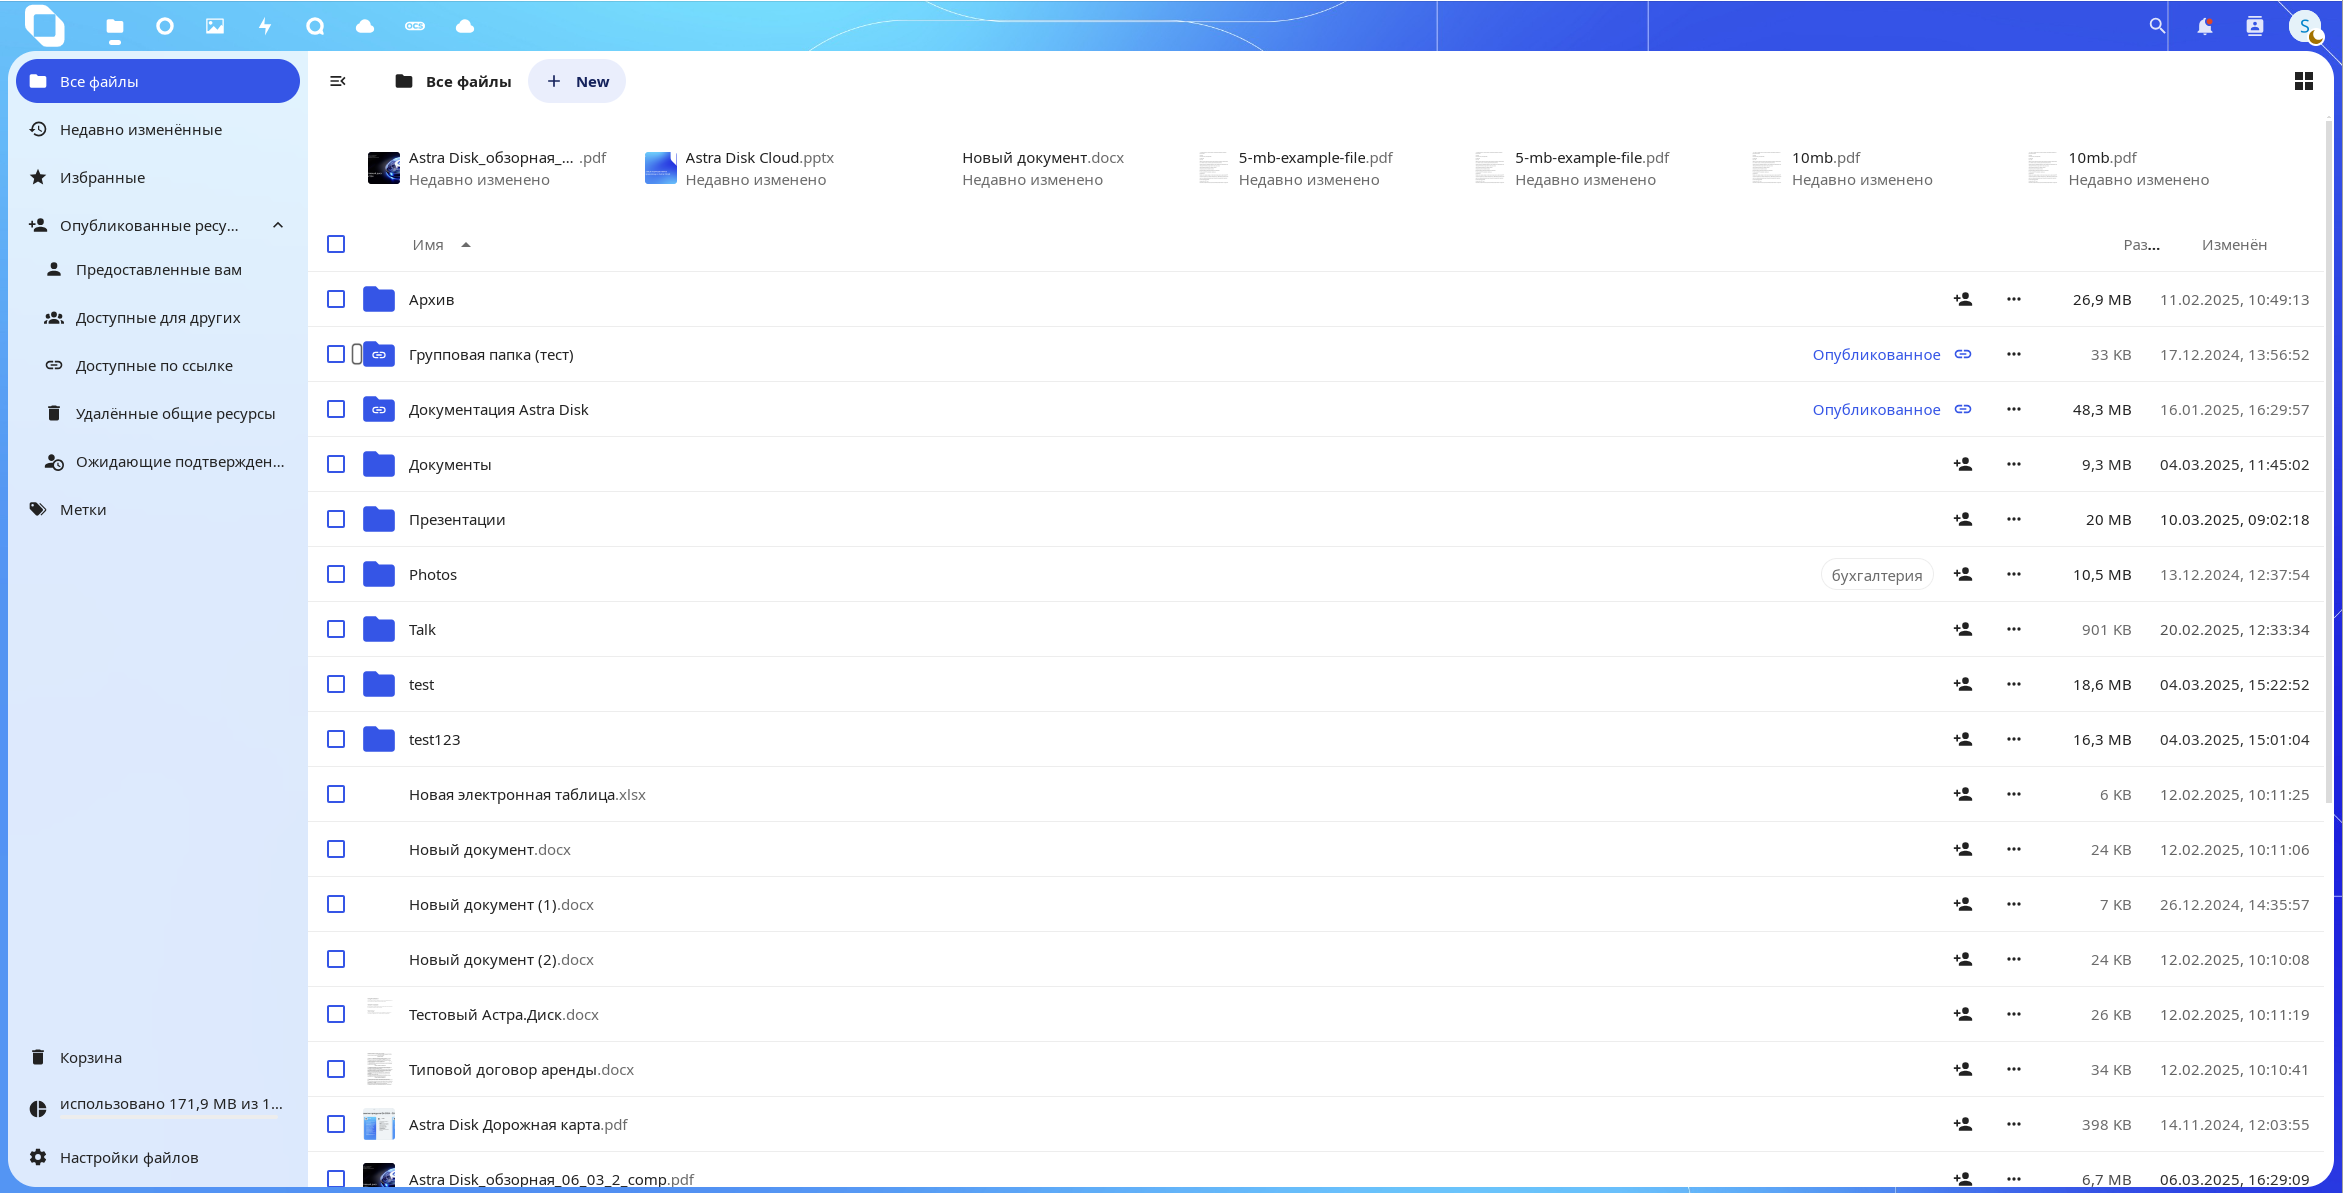2343x1193 pixels.
Task: Sort by Имя column arrow
Action: (x=466, y=245)
